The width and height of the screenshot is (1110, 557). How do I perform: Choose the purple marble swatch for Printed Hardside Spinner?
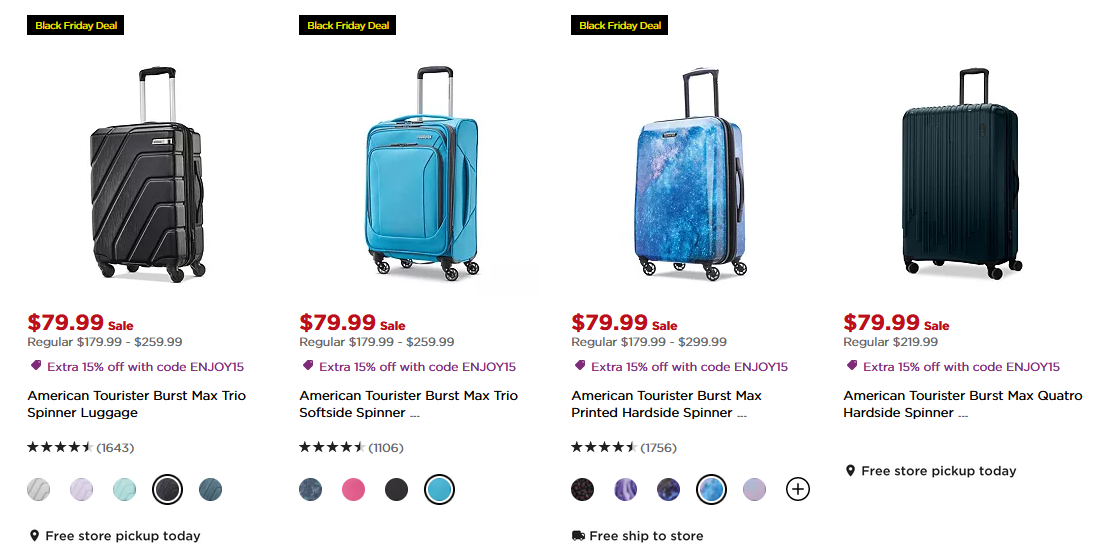626,489
